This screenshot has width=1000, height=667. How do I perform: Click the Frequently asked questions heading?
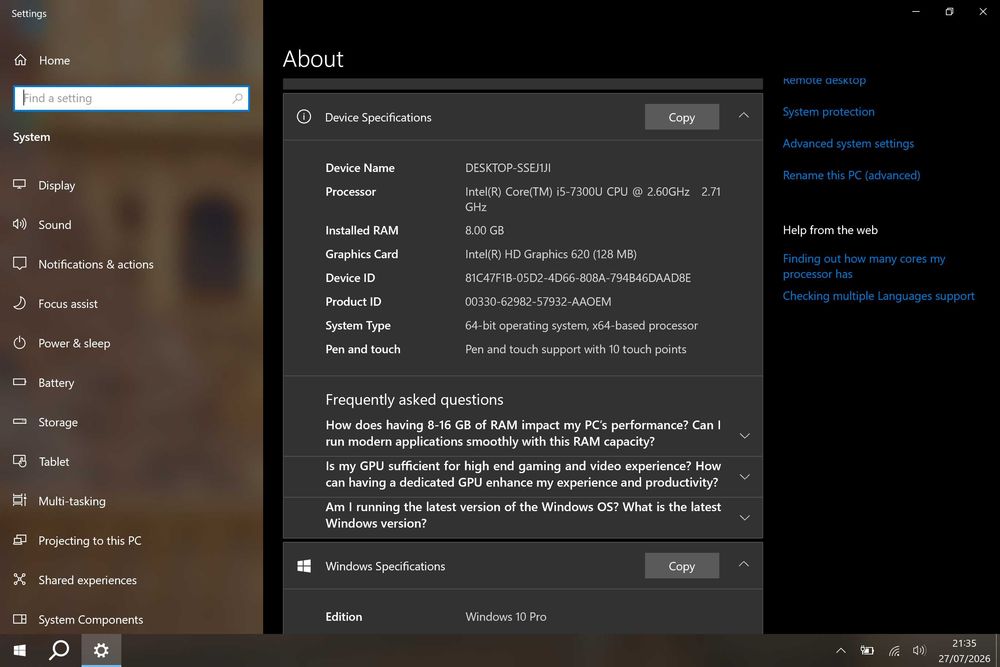click(414, 400)
